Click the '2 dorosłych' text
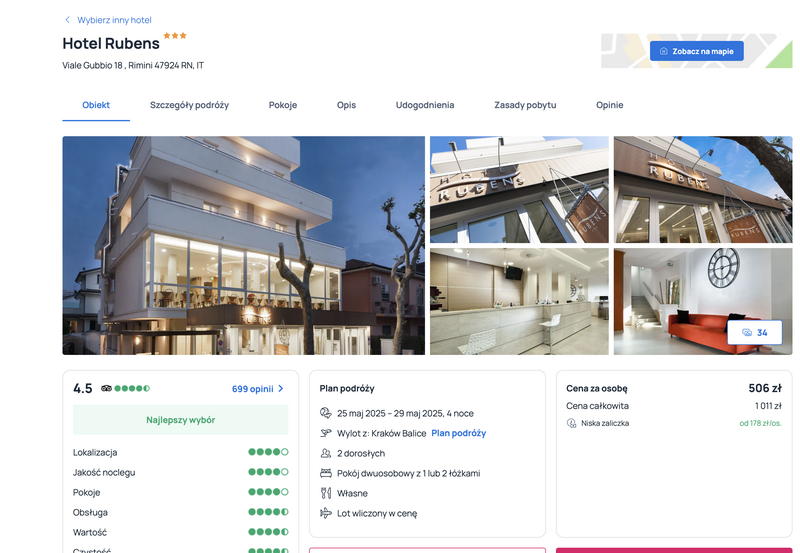Screen dimensions: 800x553 coord(361,454)
